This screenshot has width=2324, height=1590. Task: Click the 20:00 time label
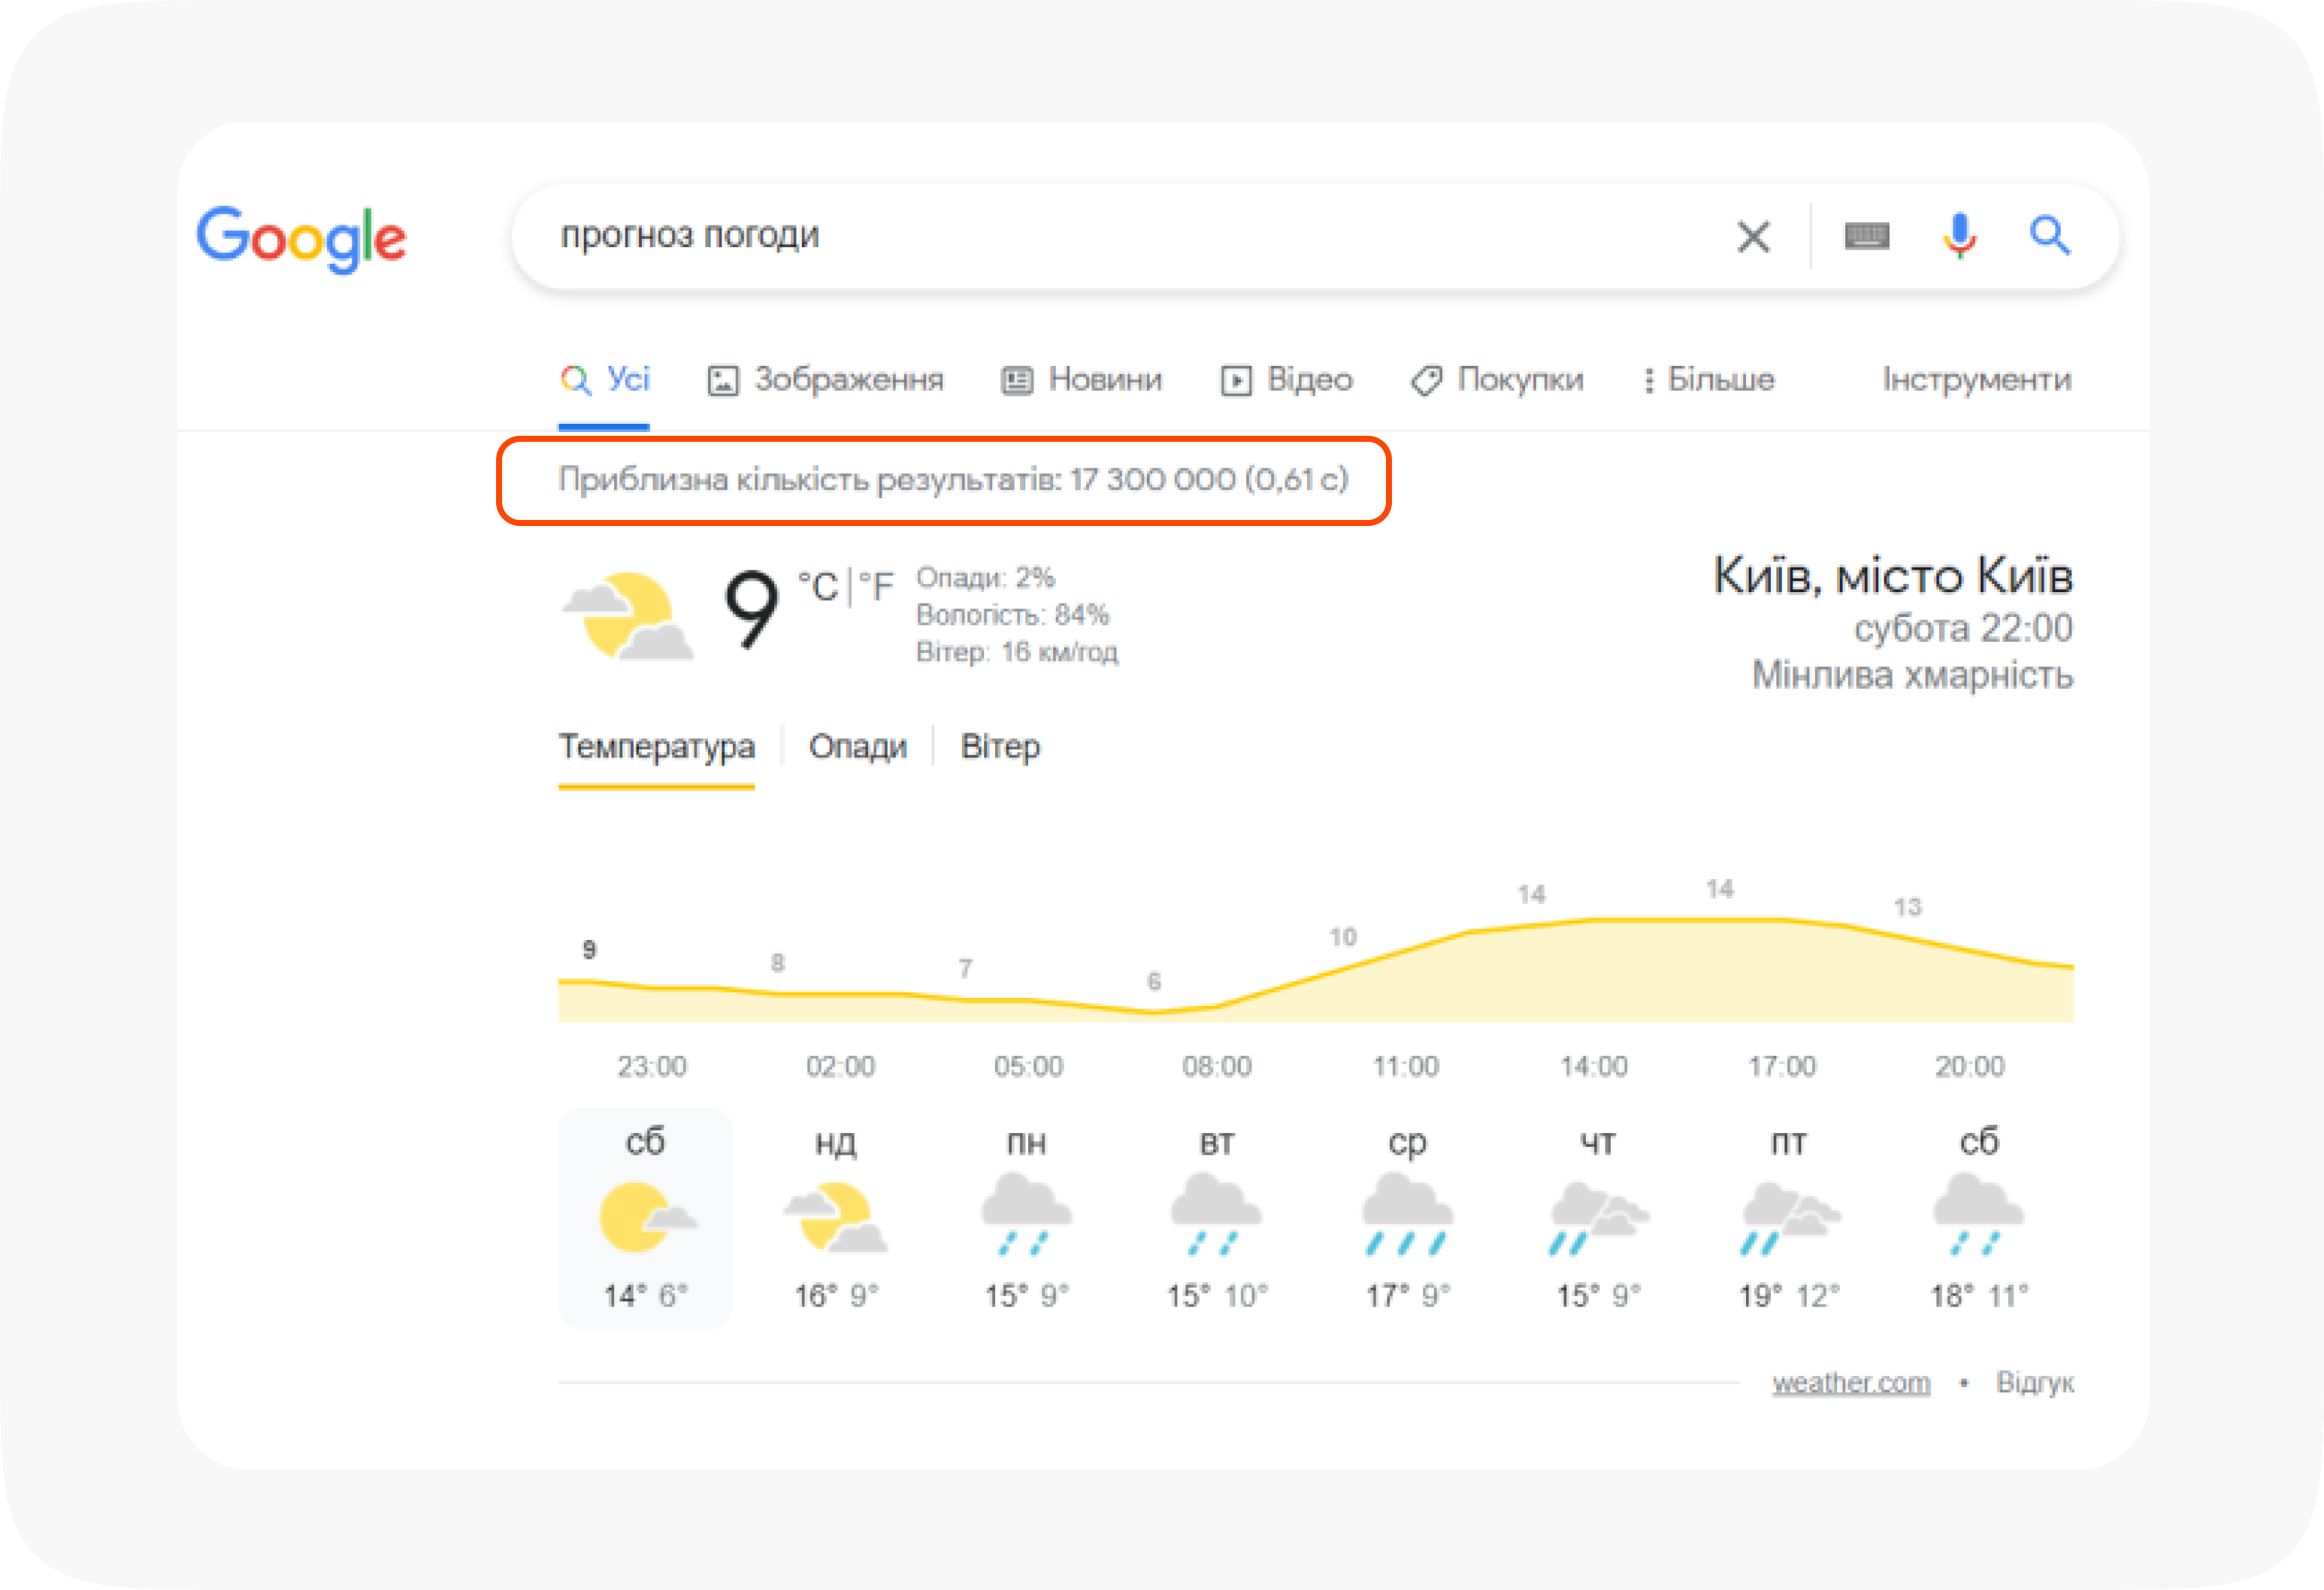[1969, 1066]
